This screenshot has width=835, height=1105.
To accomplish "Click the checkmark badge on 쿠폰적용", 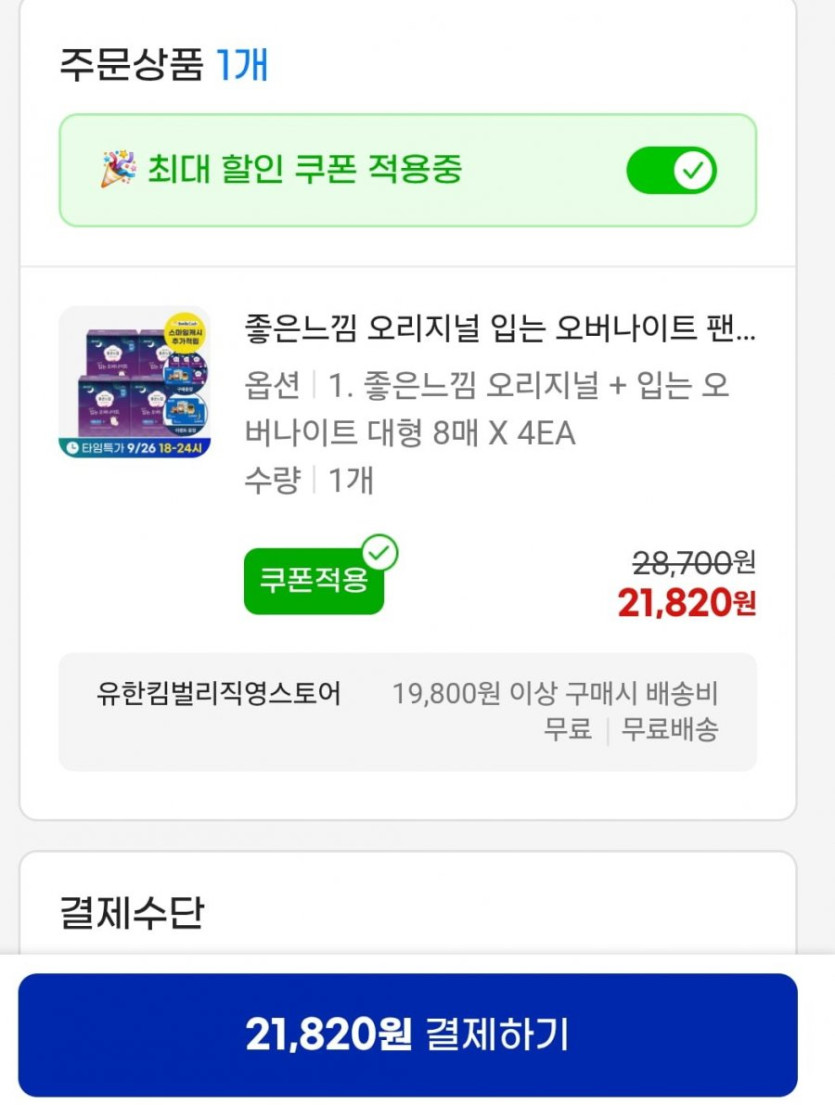I will [379, 551].
